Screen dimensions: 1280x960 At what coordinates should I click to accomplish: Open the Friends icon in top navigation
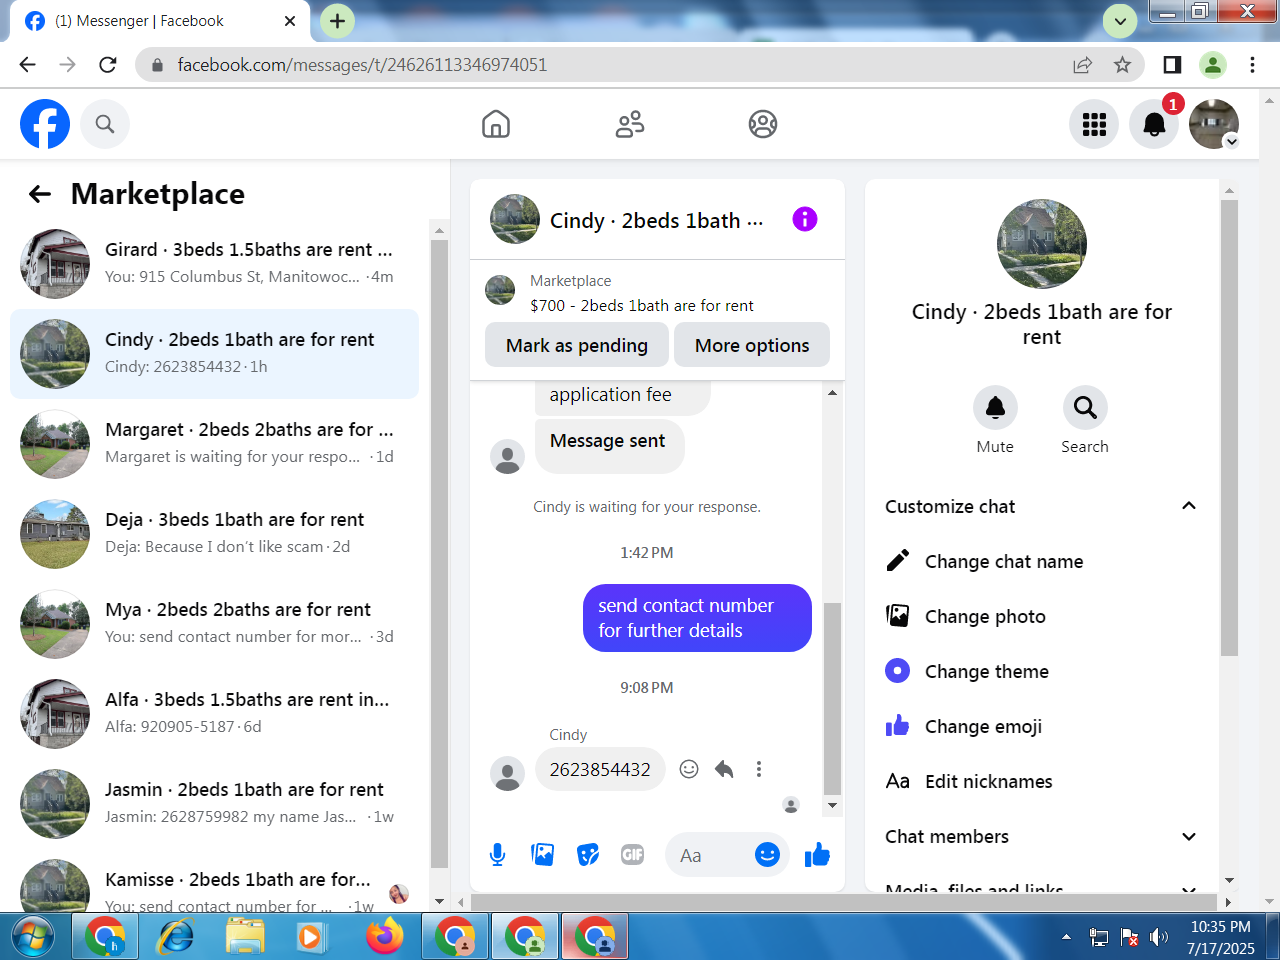click(x=630, y=124)
